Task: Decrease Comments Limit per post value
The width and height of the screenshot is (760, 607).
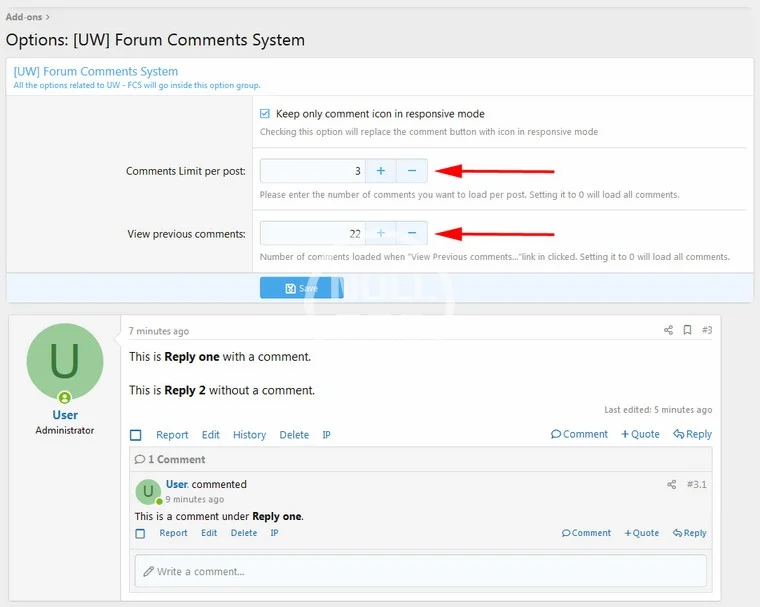Action: click(x=411, y=171)
